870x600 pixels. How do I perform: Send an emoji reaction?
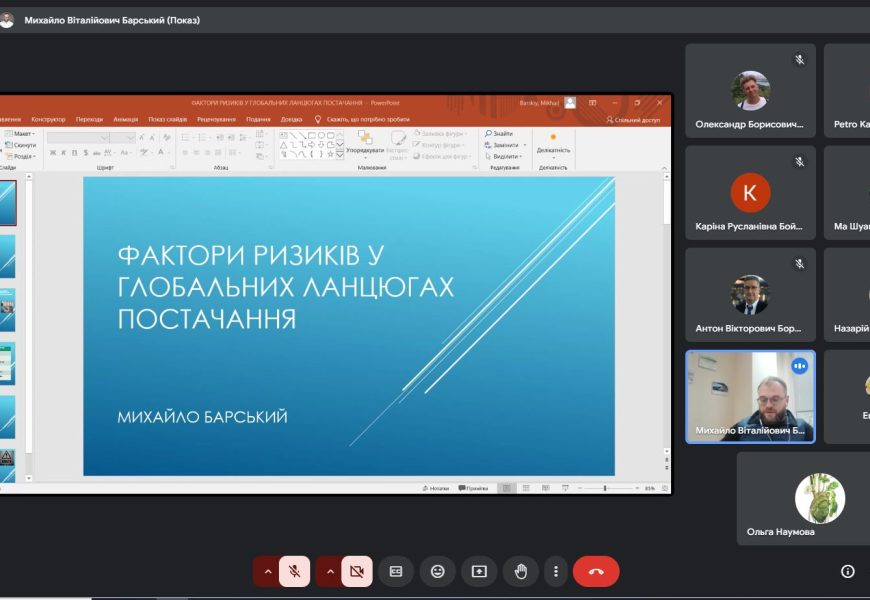tap(437, 571)
